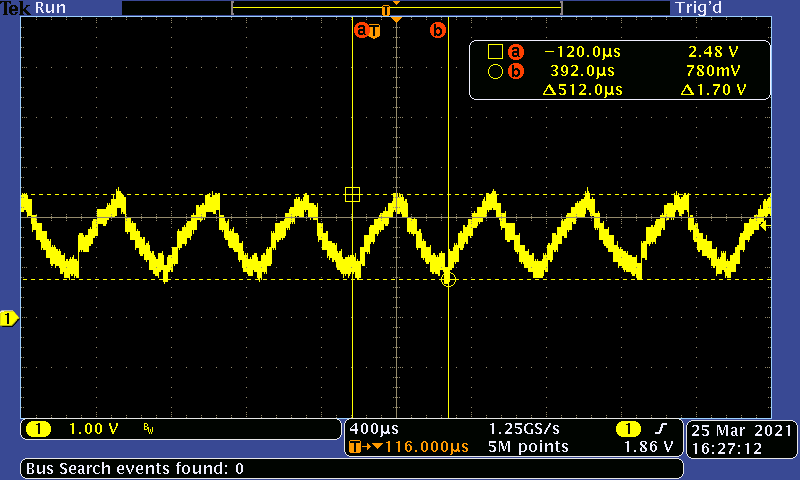Select the circle cursor marker on the waveform
Screen dimensions: 800x480
[x=448, y=280]
